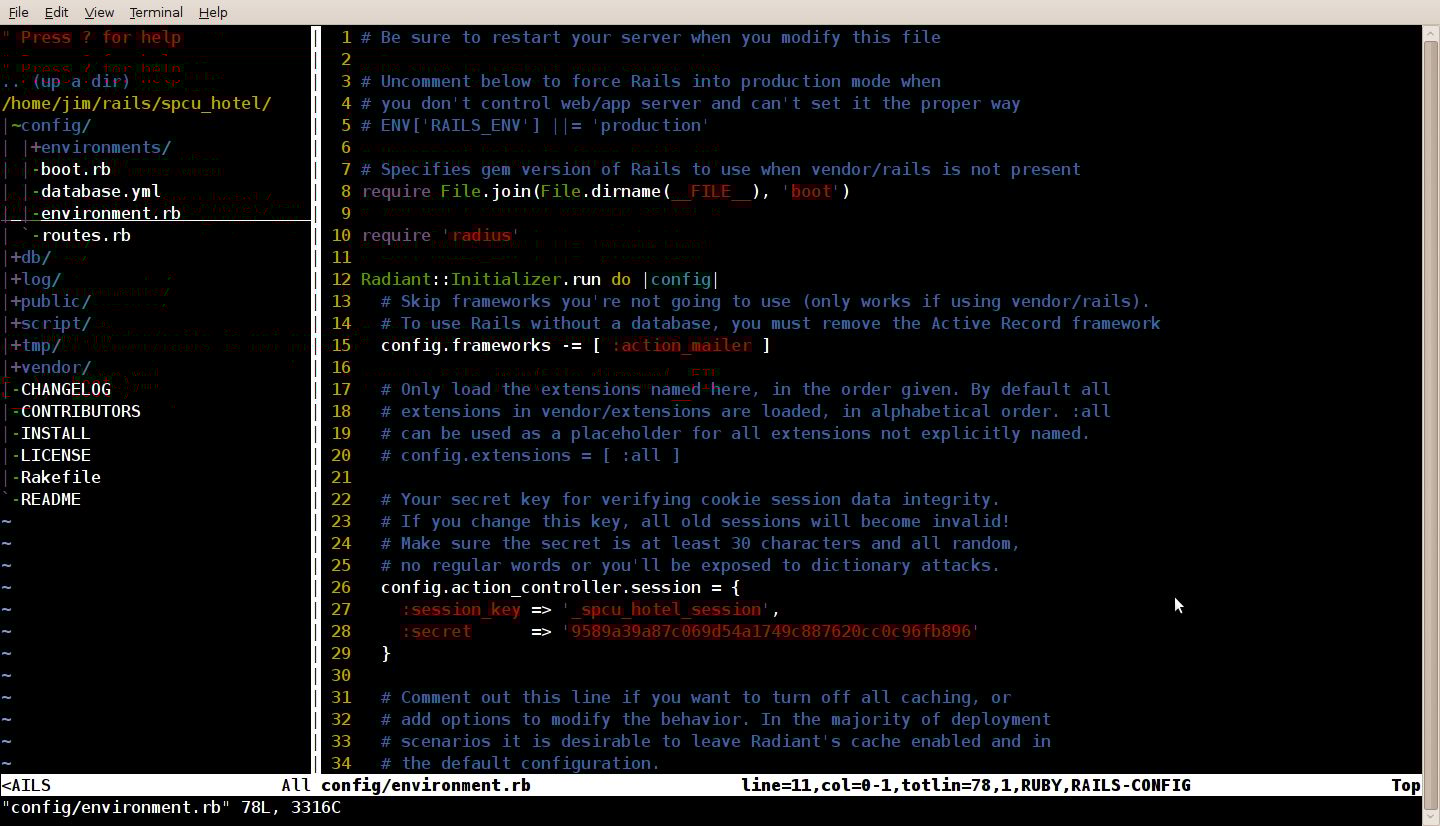
Task: Open the File menu
Action: [x=18, y=12]
